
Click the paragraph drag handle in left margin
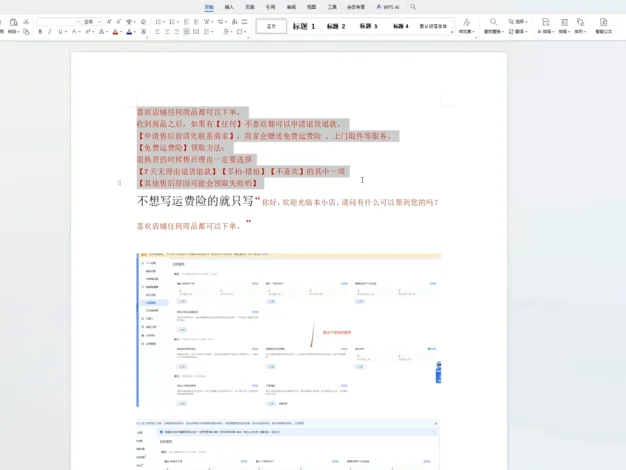tap(119, 183)
